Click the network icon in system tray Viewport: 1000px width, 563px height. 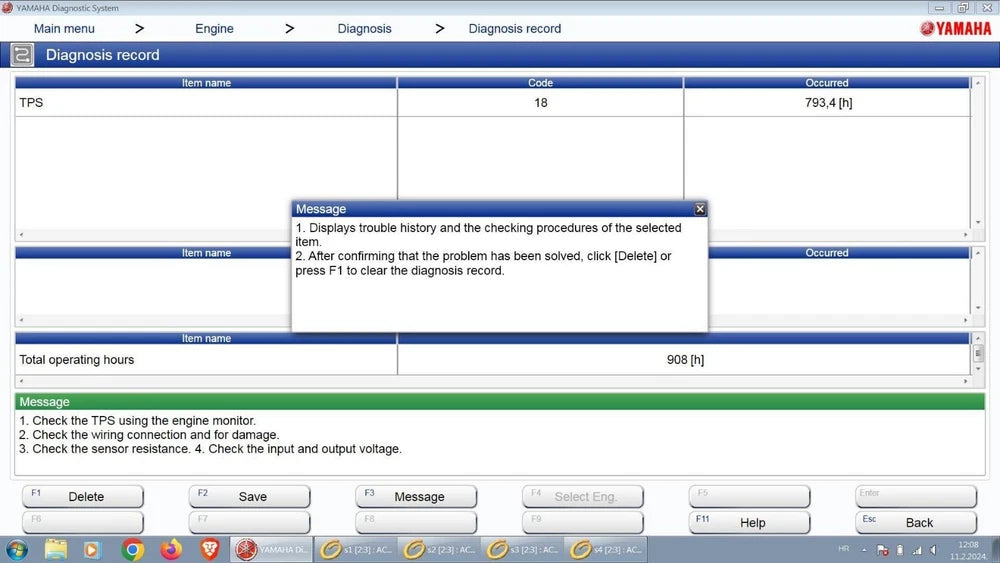(x=916, y=550)
